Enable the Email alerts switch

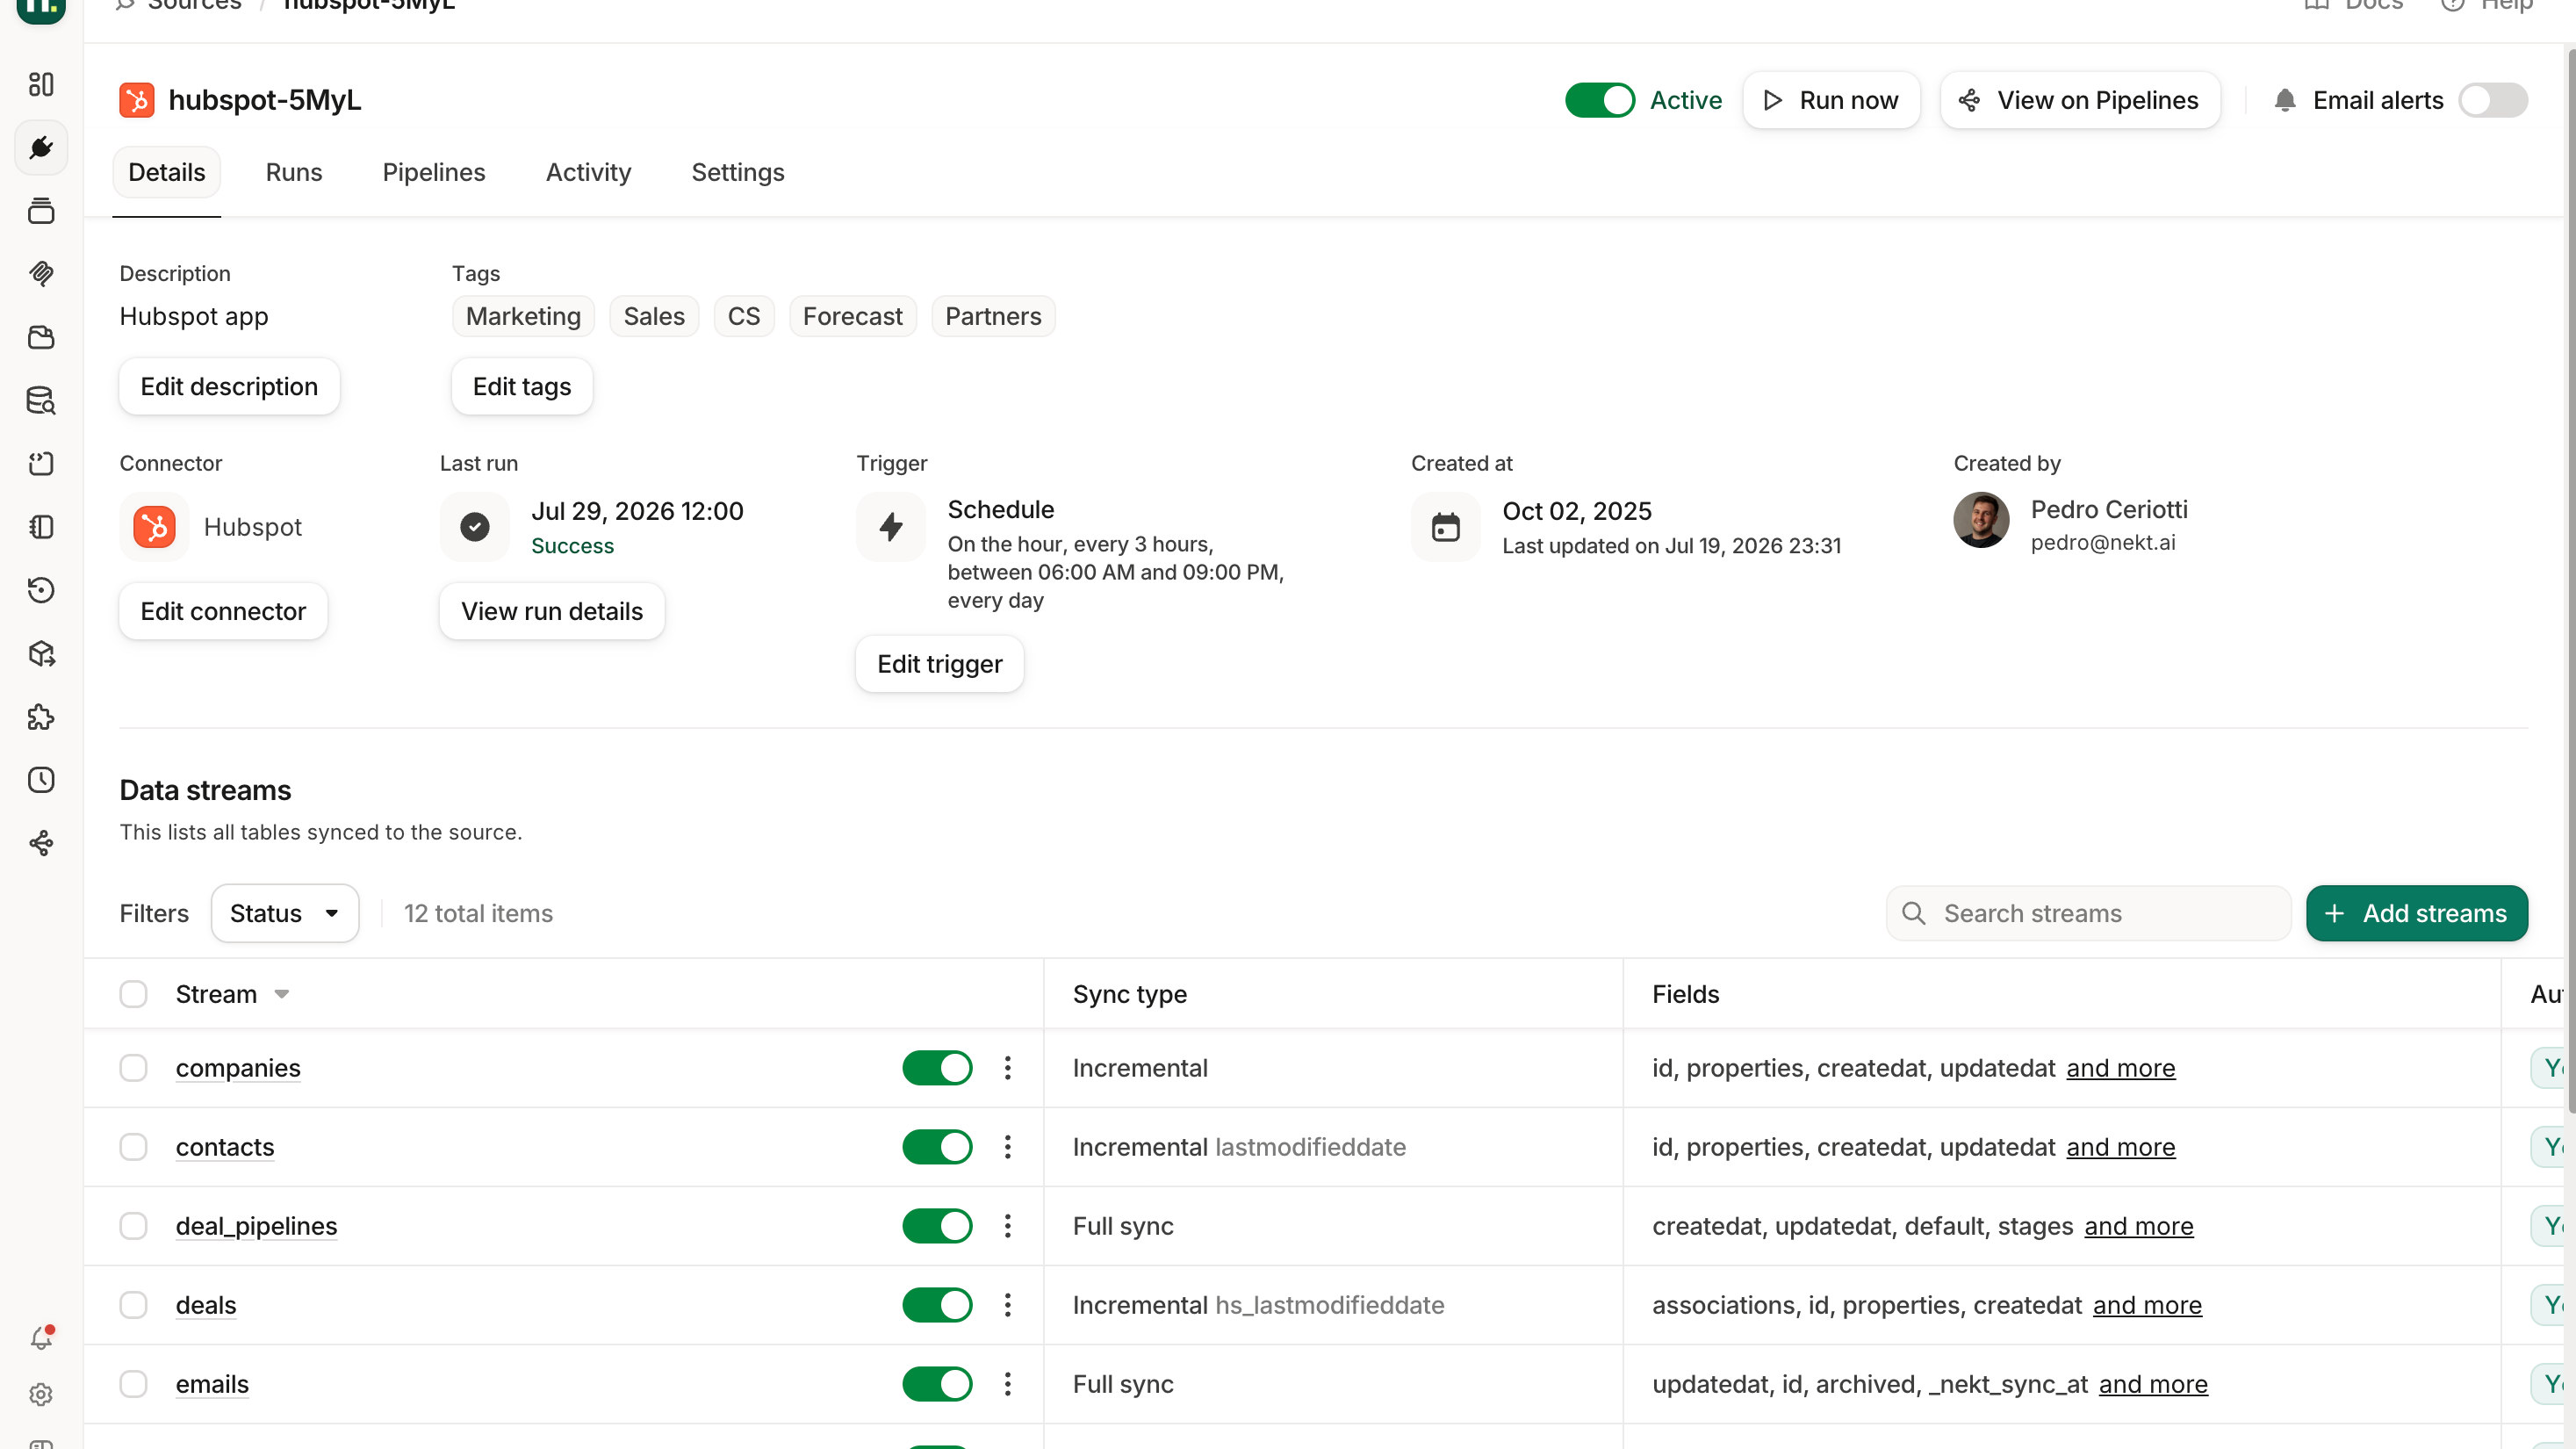[x=2494, y=100]
